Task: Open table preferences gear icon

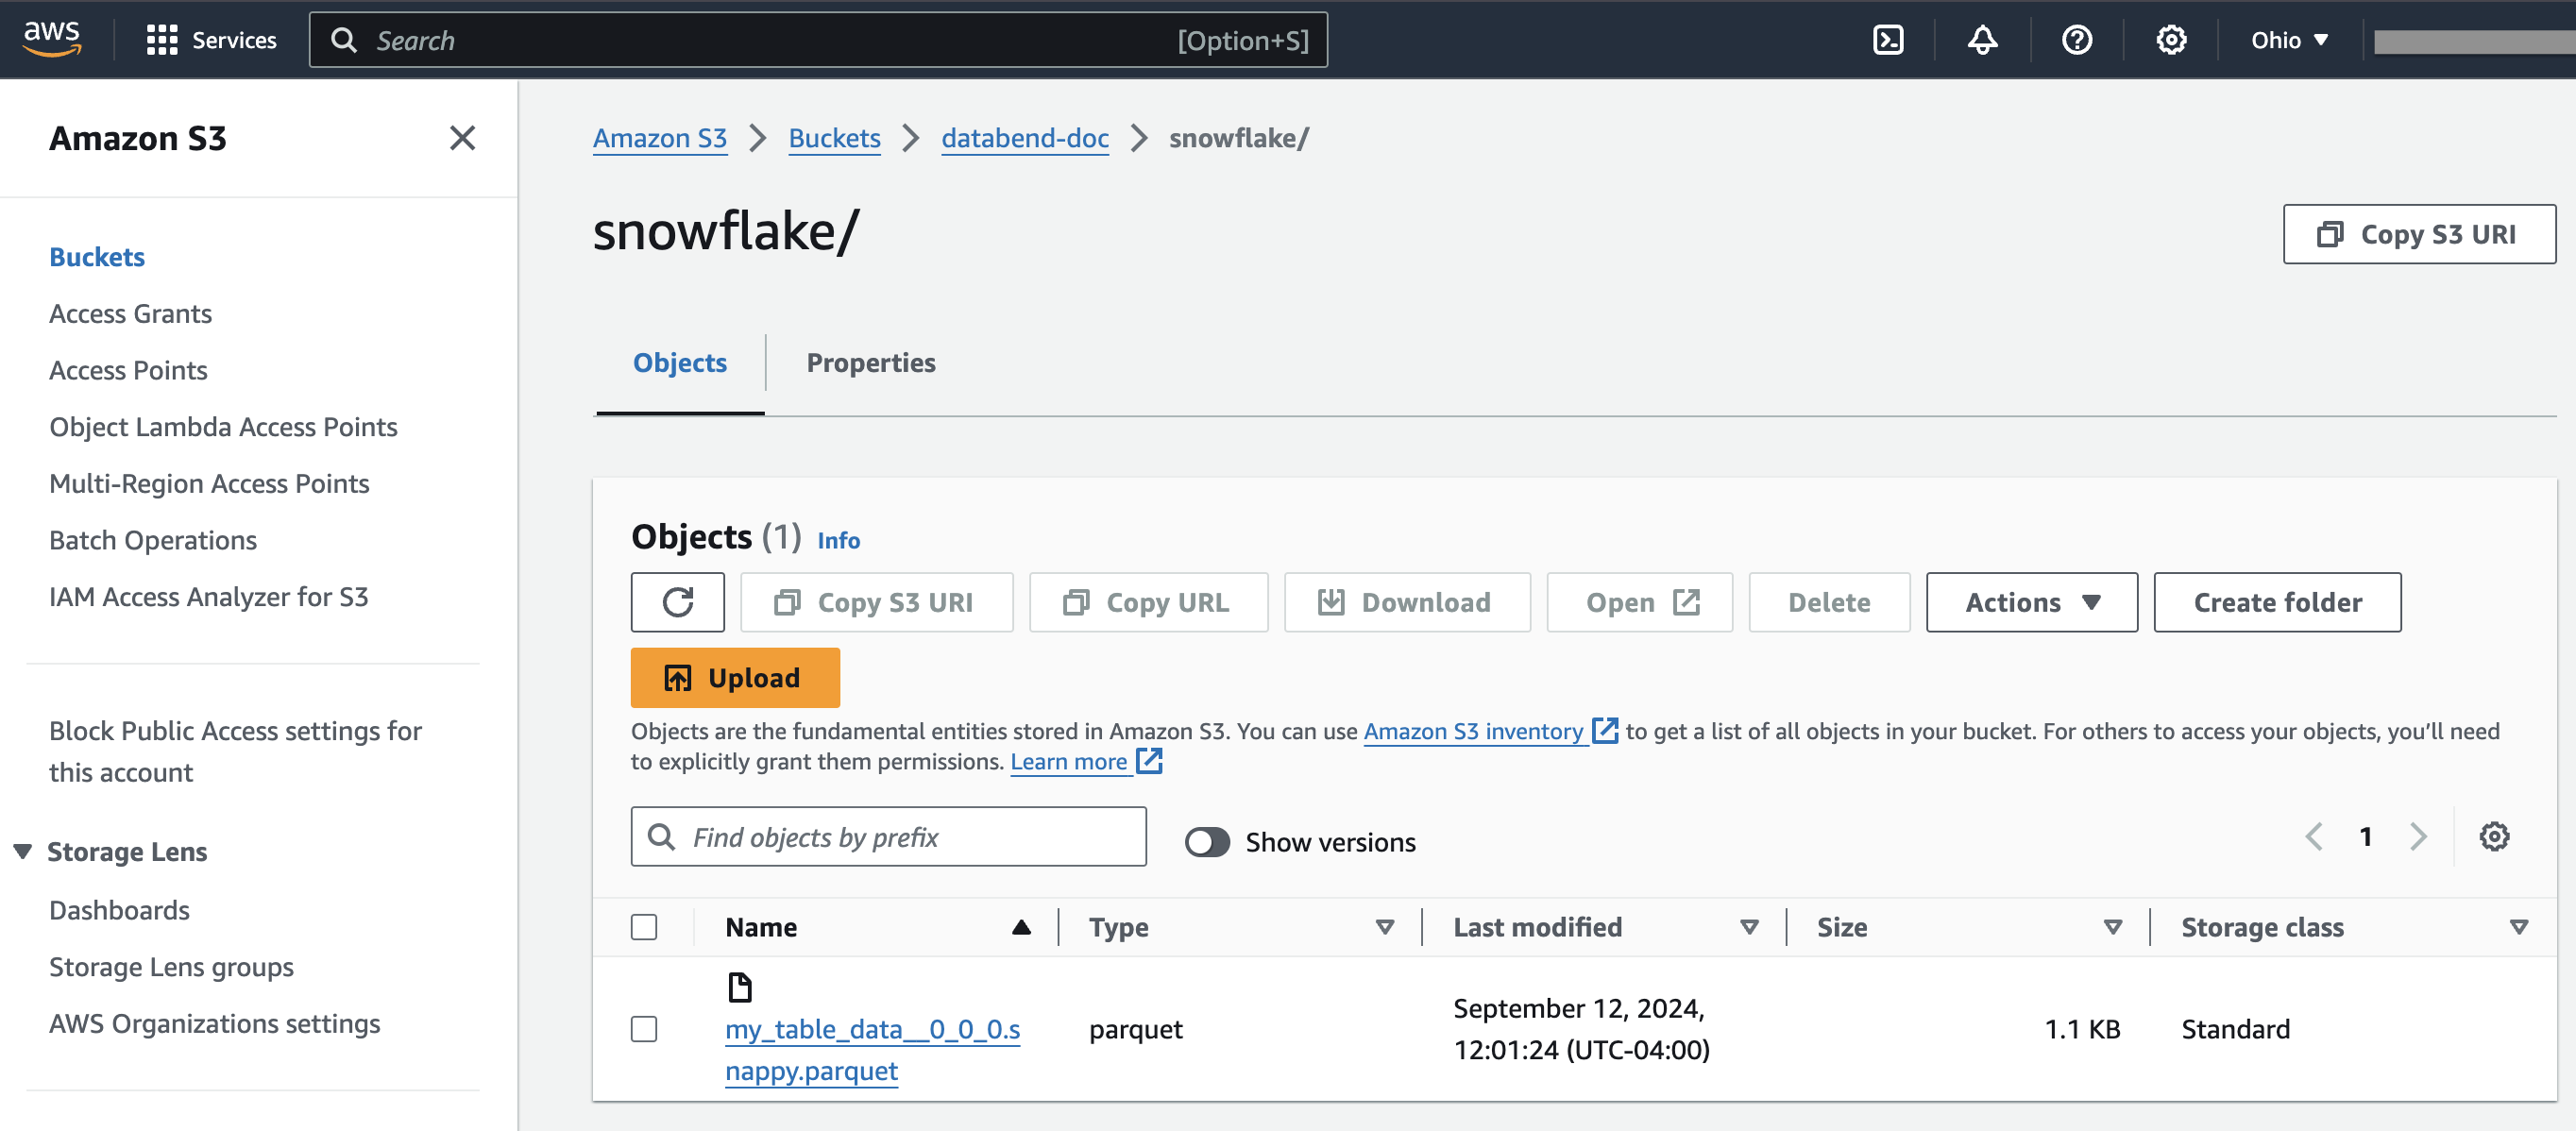Action: click(2494, 836)
